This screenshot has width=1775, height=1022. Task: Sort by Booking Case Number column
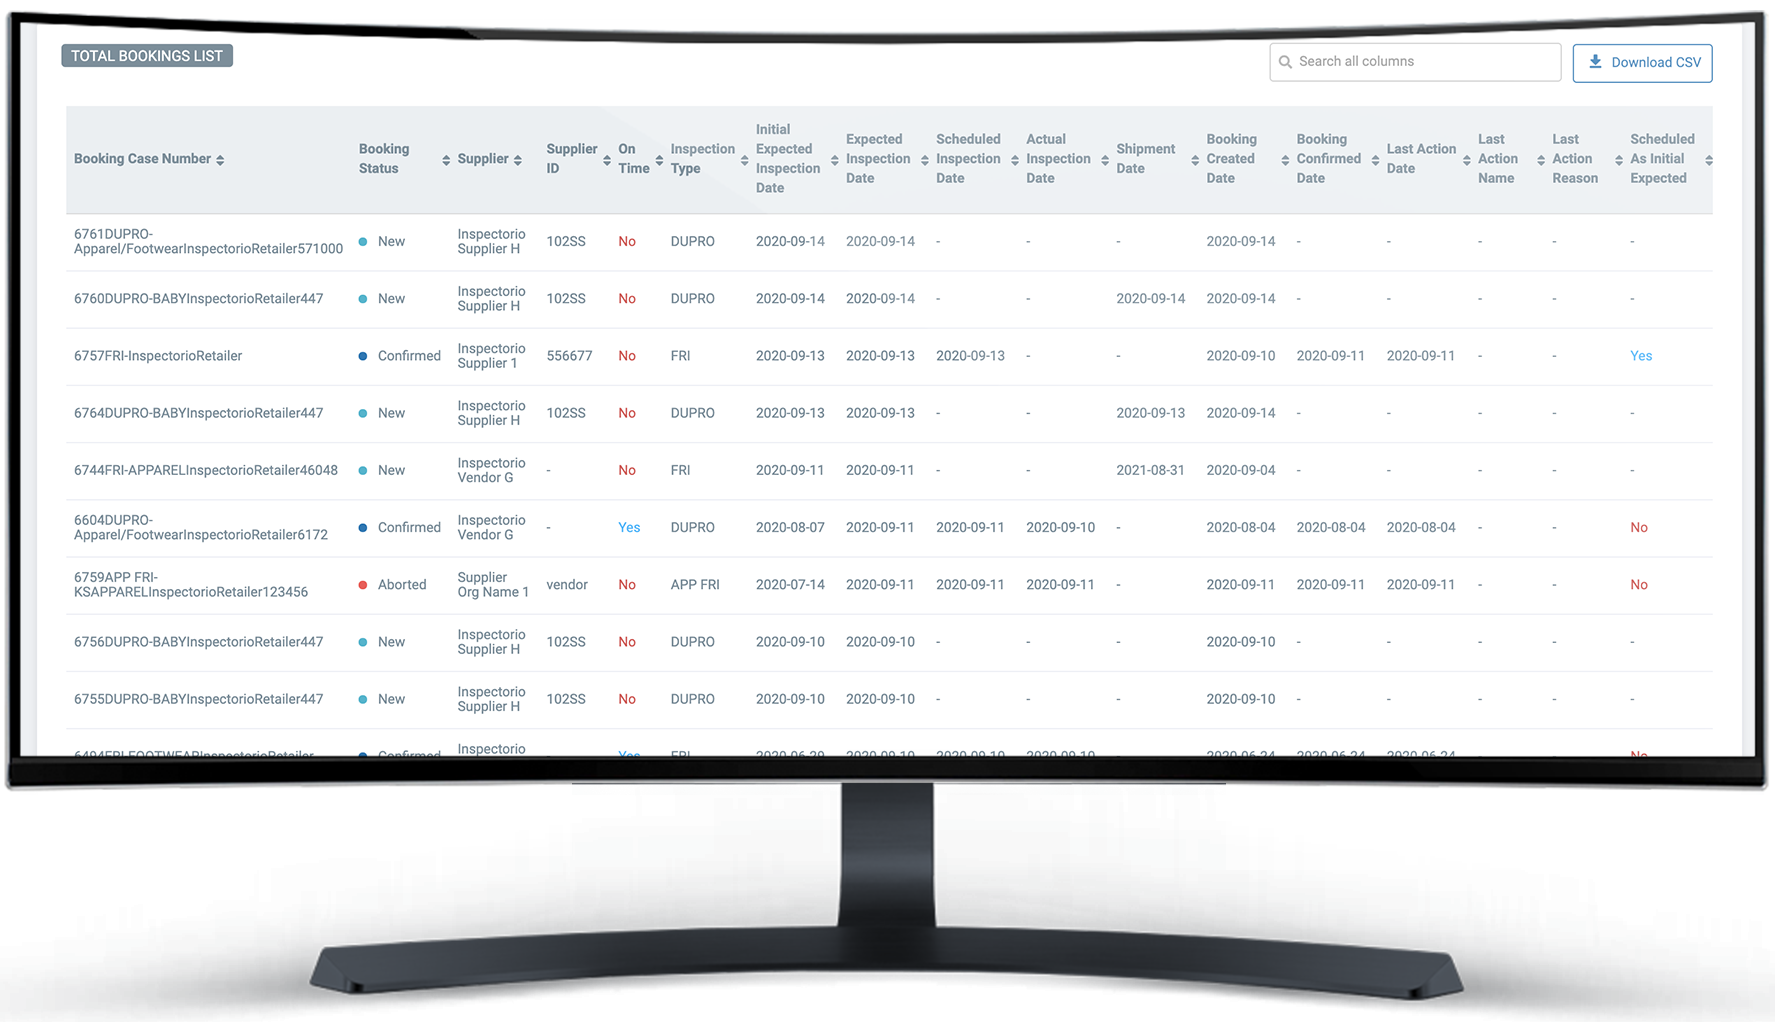tap(220, 160)
